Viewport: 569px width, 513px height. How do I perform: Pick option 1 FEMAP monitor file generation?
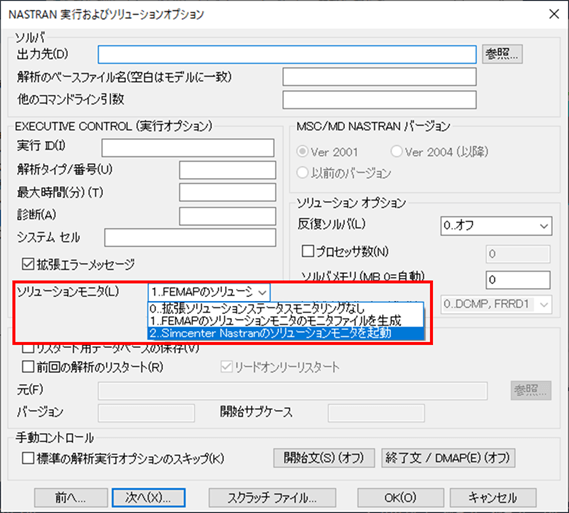click(x=286, y=321)
